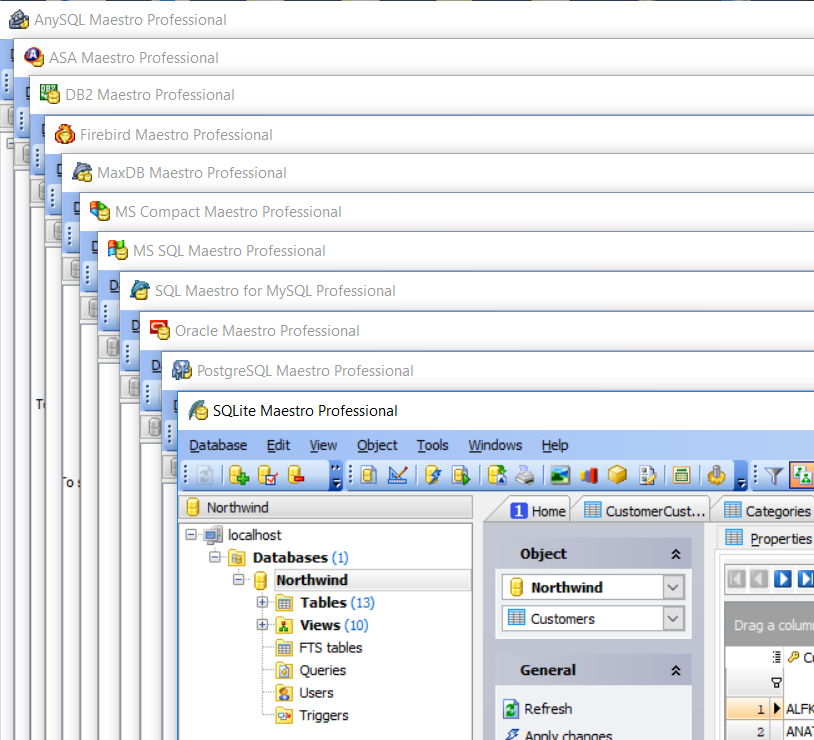814x740 pixels.
Task: Select Queries in database tree
Action: tap(322, 670)
